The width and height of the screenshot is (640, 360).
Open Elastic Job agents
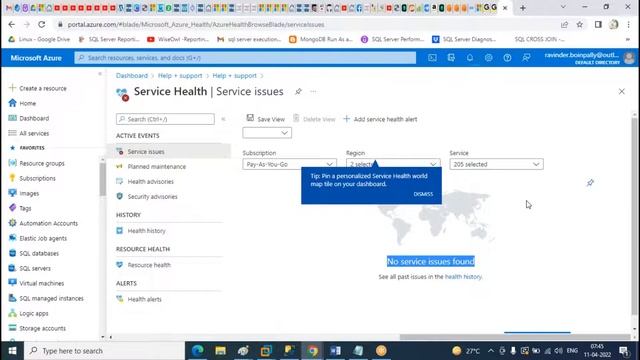pyautogui.click(x=38, y=238)
